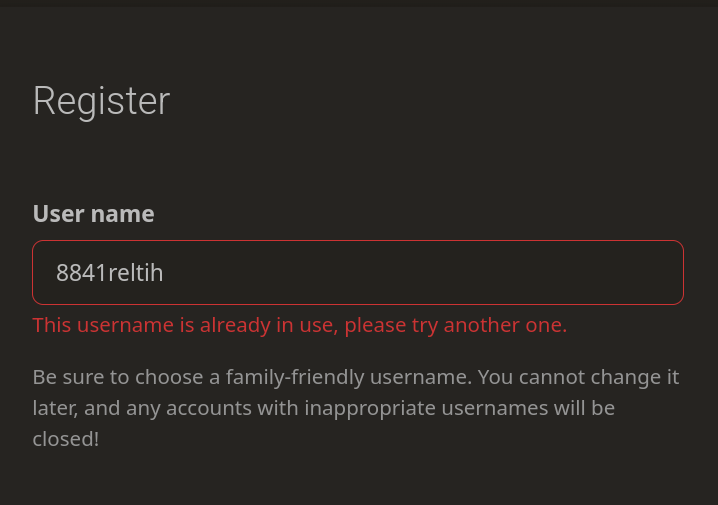Click the blank area below the closed! text
The height and width of the screenshot is (505, 718).
[x=359, y=478]
